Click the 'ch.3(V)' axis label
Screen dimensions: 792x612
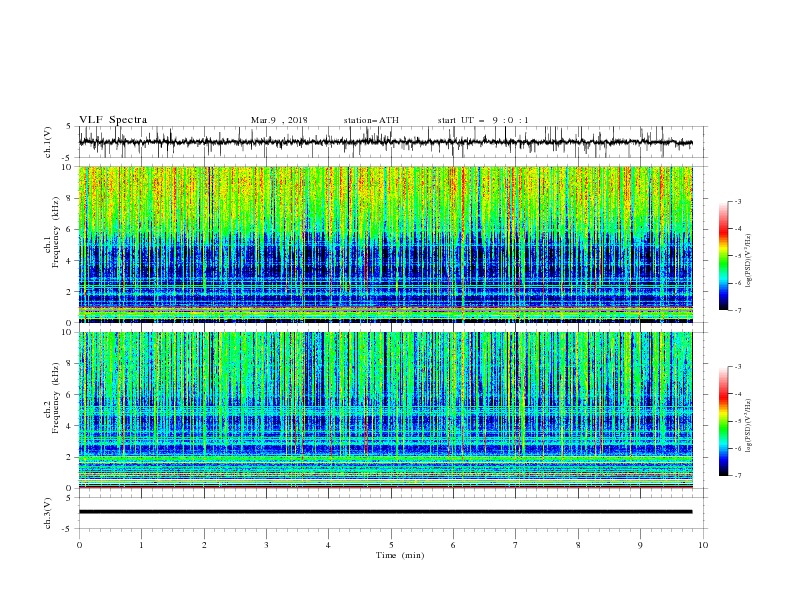(x=48, y=513)
